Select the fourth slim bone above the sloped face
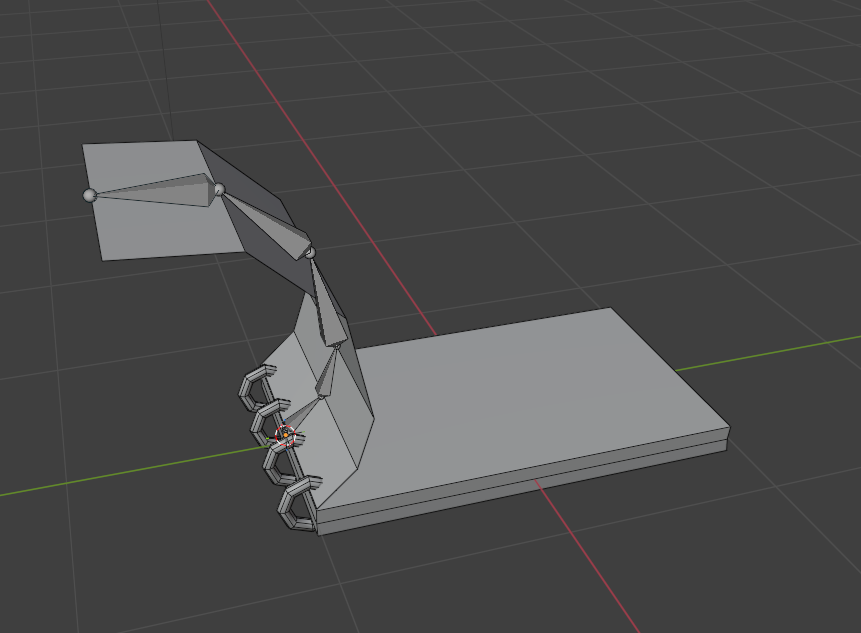The width and height of the screenshot is (861, 633). click(x=329, y=372)
